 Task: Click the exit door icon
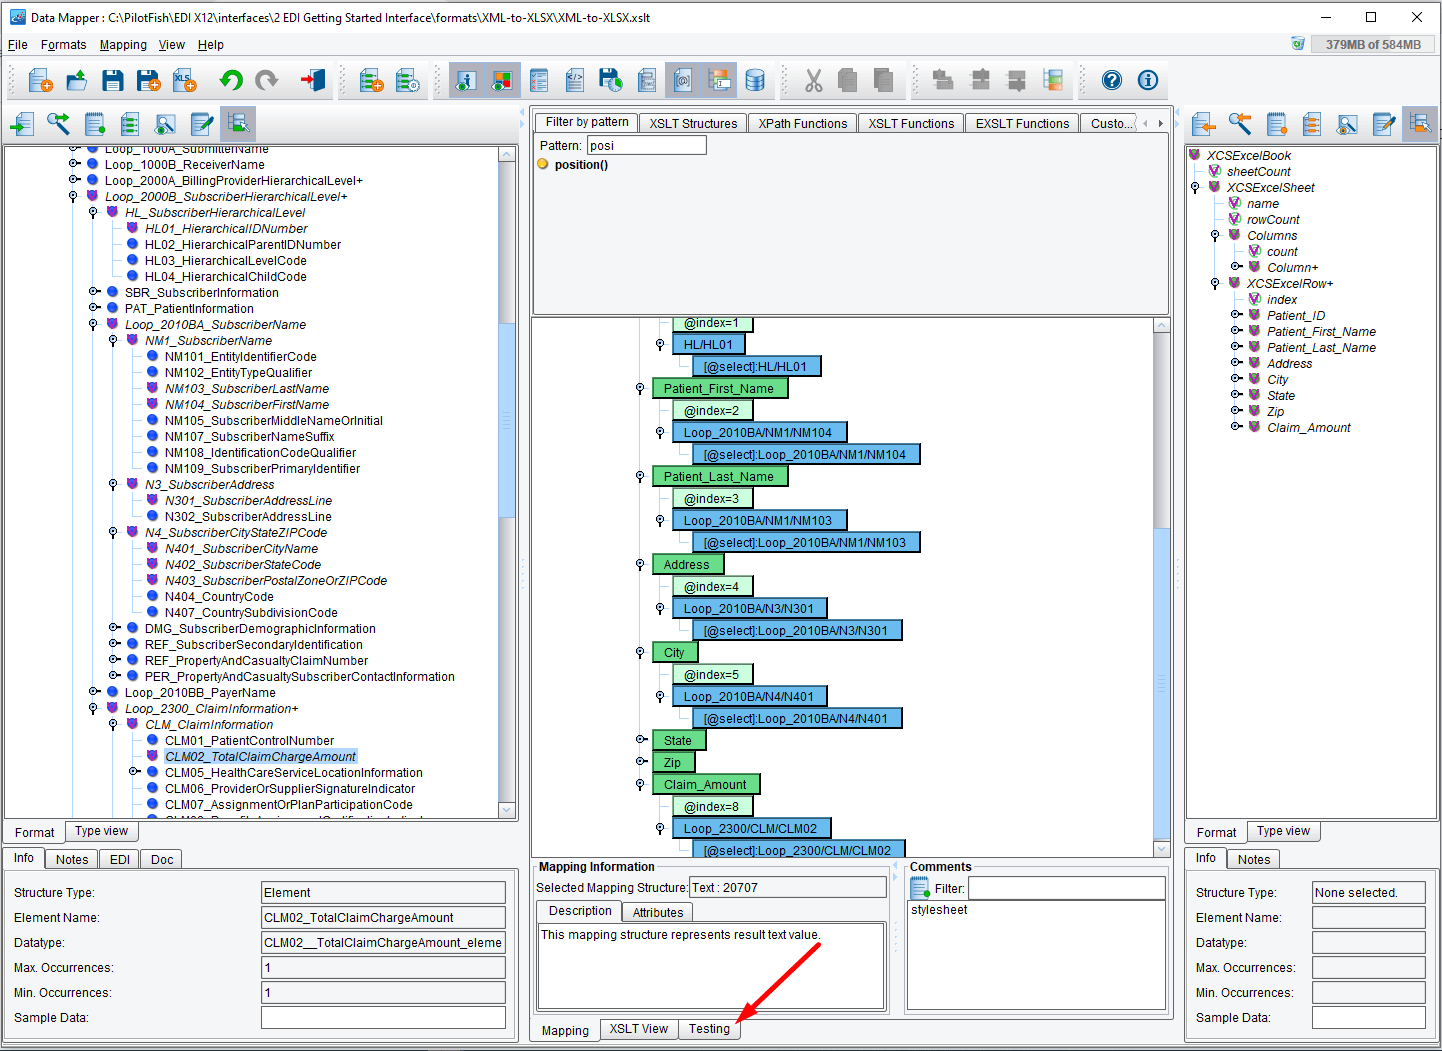point(313,81)
